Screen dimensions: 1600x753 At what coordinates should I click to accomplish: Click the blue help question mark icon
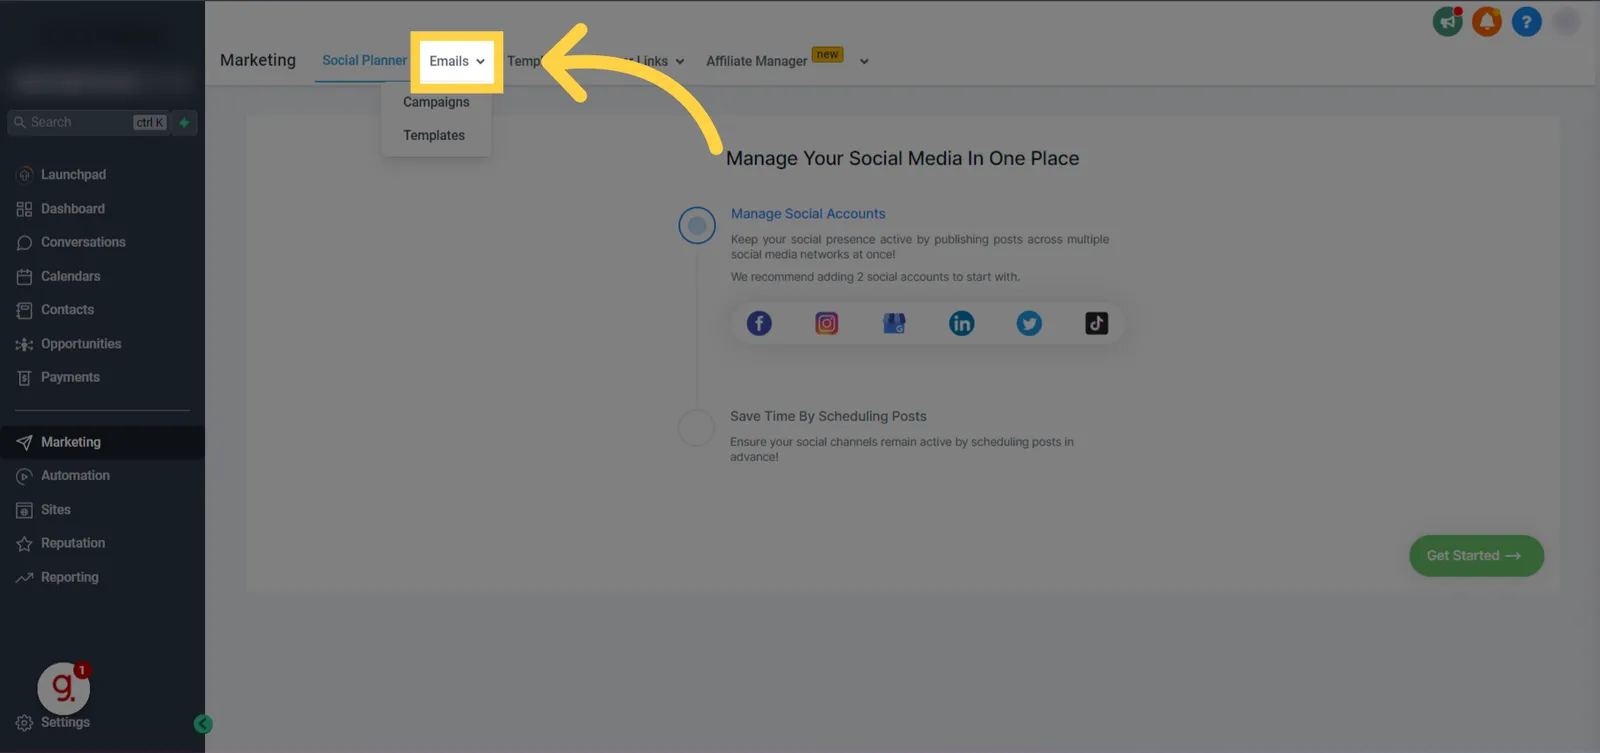pyautogui.click(x=1527, y=21)
